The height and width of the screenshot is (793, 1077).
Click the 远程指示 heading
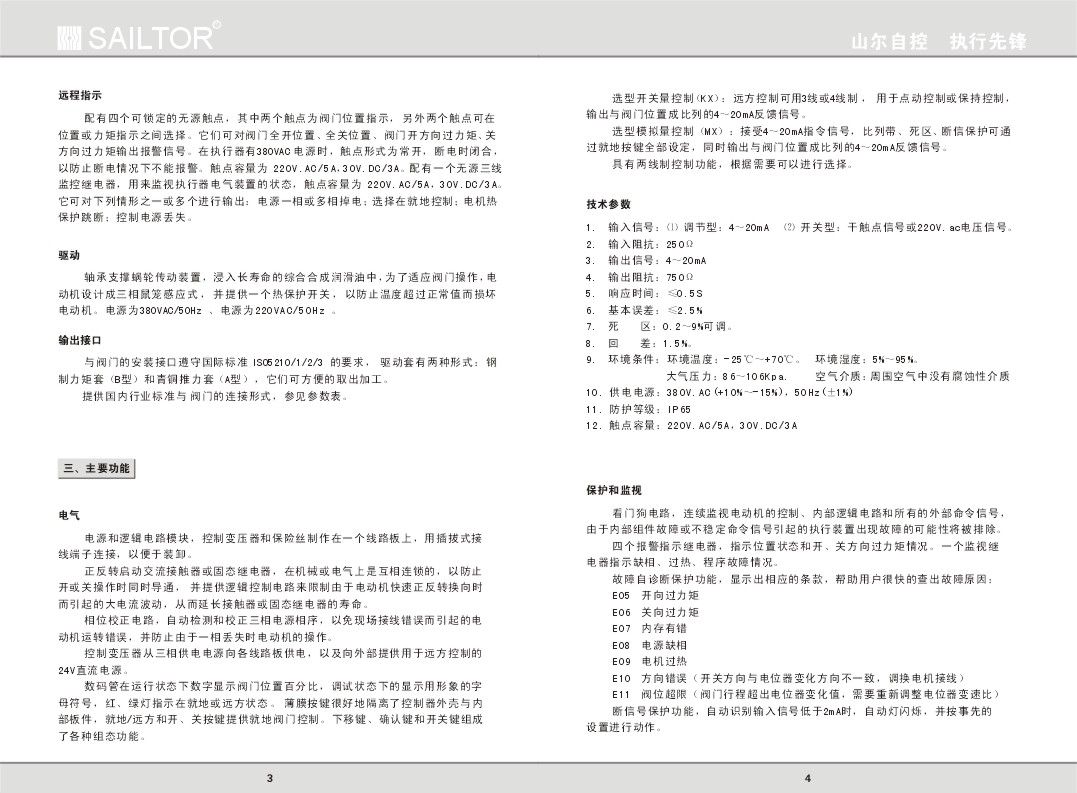(x=80, y=95)
